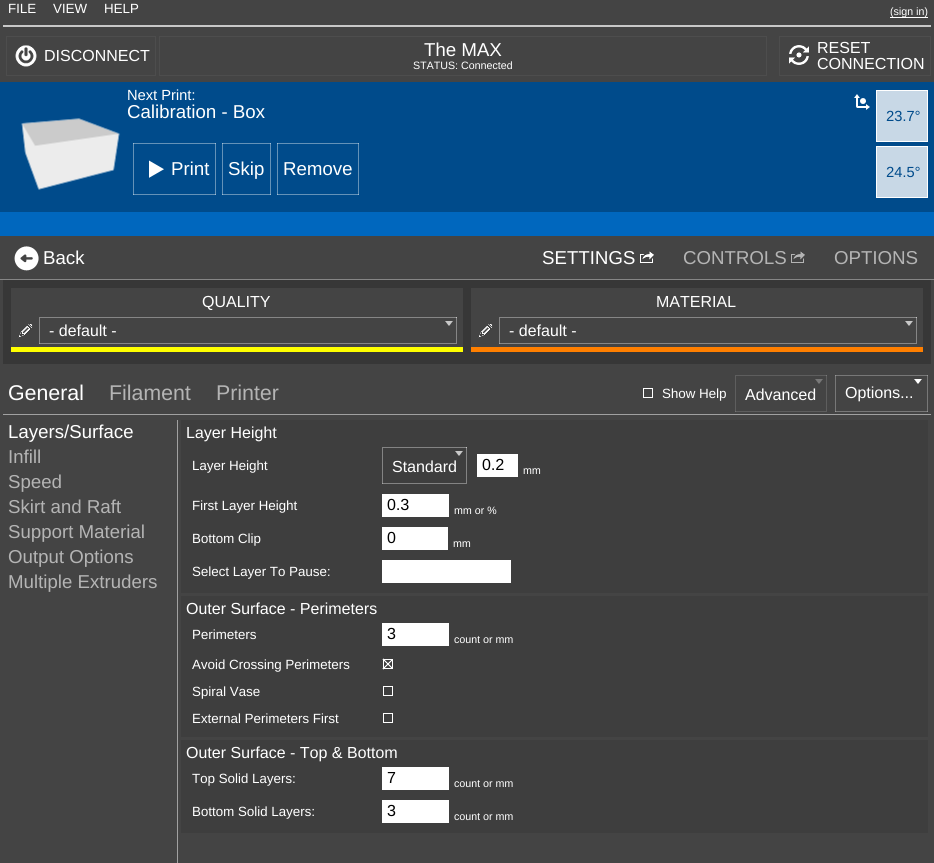Viewport: 934px width, 863px height.
Task: Open the Quality preset dropdown
Action: pos(248,331)
